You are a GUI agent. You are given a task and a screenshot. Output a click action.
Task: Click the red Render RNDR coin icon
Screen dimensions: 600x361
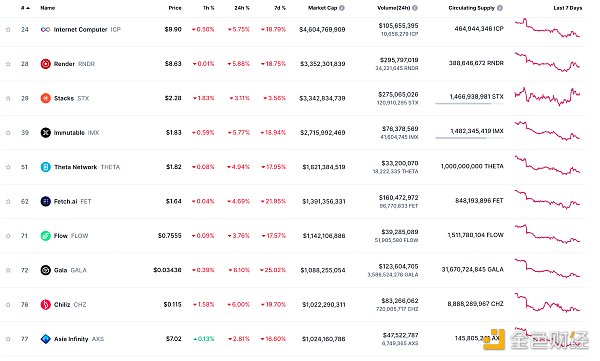[x=46, y=64]
